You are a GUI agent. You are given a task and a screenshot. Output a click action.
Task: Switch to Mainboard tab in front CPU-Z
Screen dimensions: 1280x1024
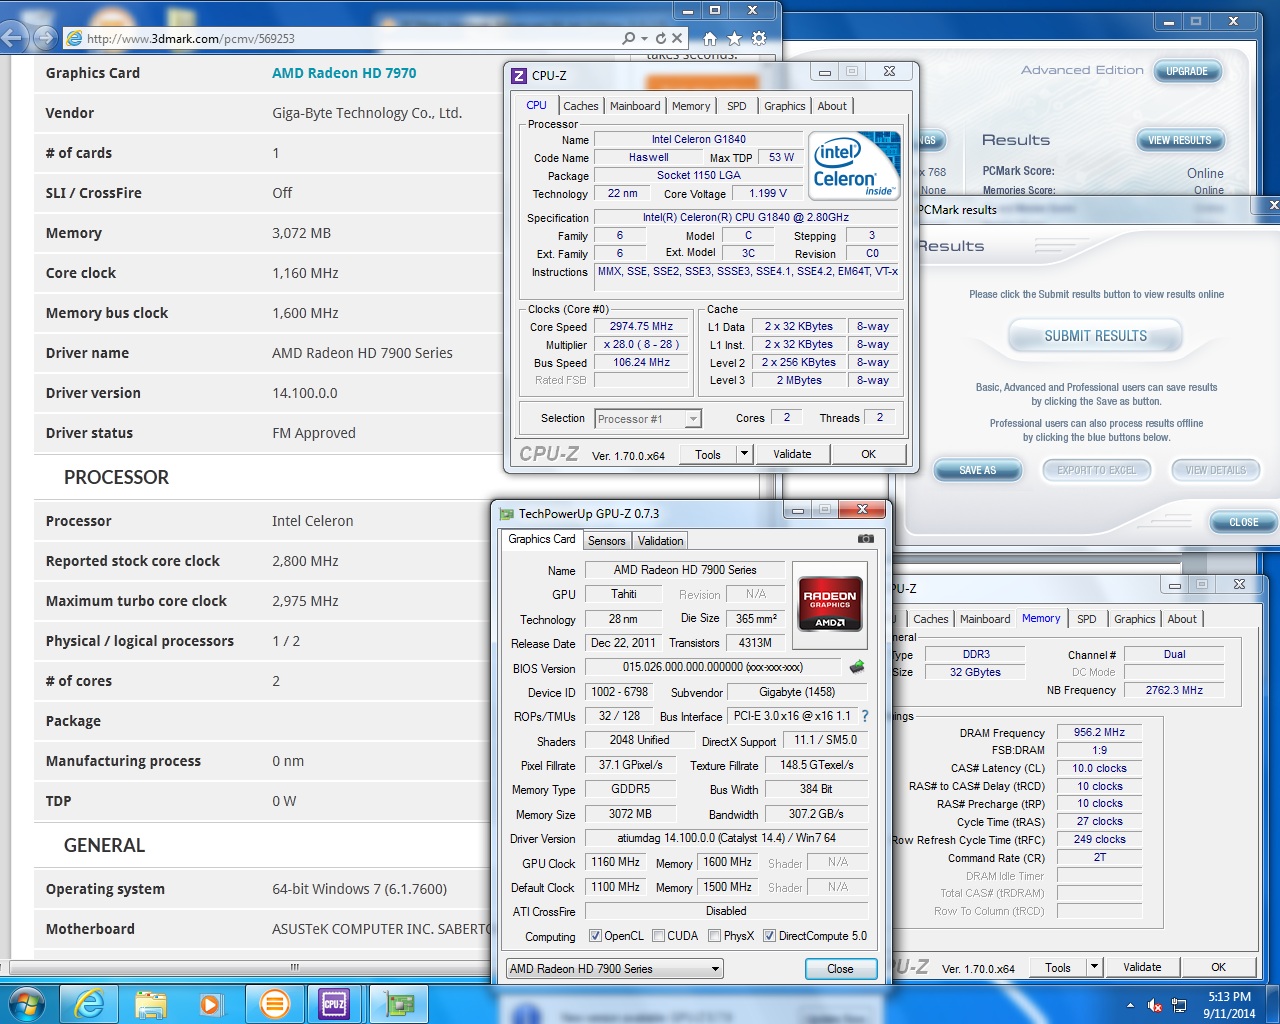pos(635,106)
